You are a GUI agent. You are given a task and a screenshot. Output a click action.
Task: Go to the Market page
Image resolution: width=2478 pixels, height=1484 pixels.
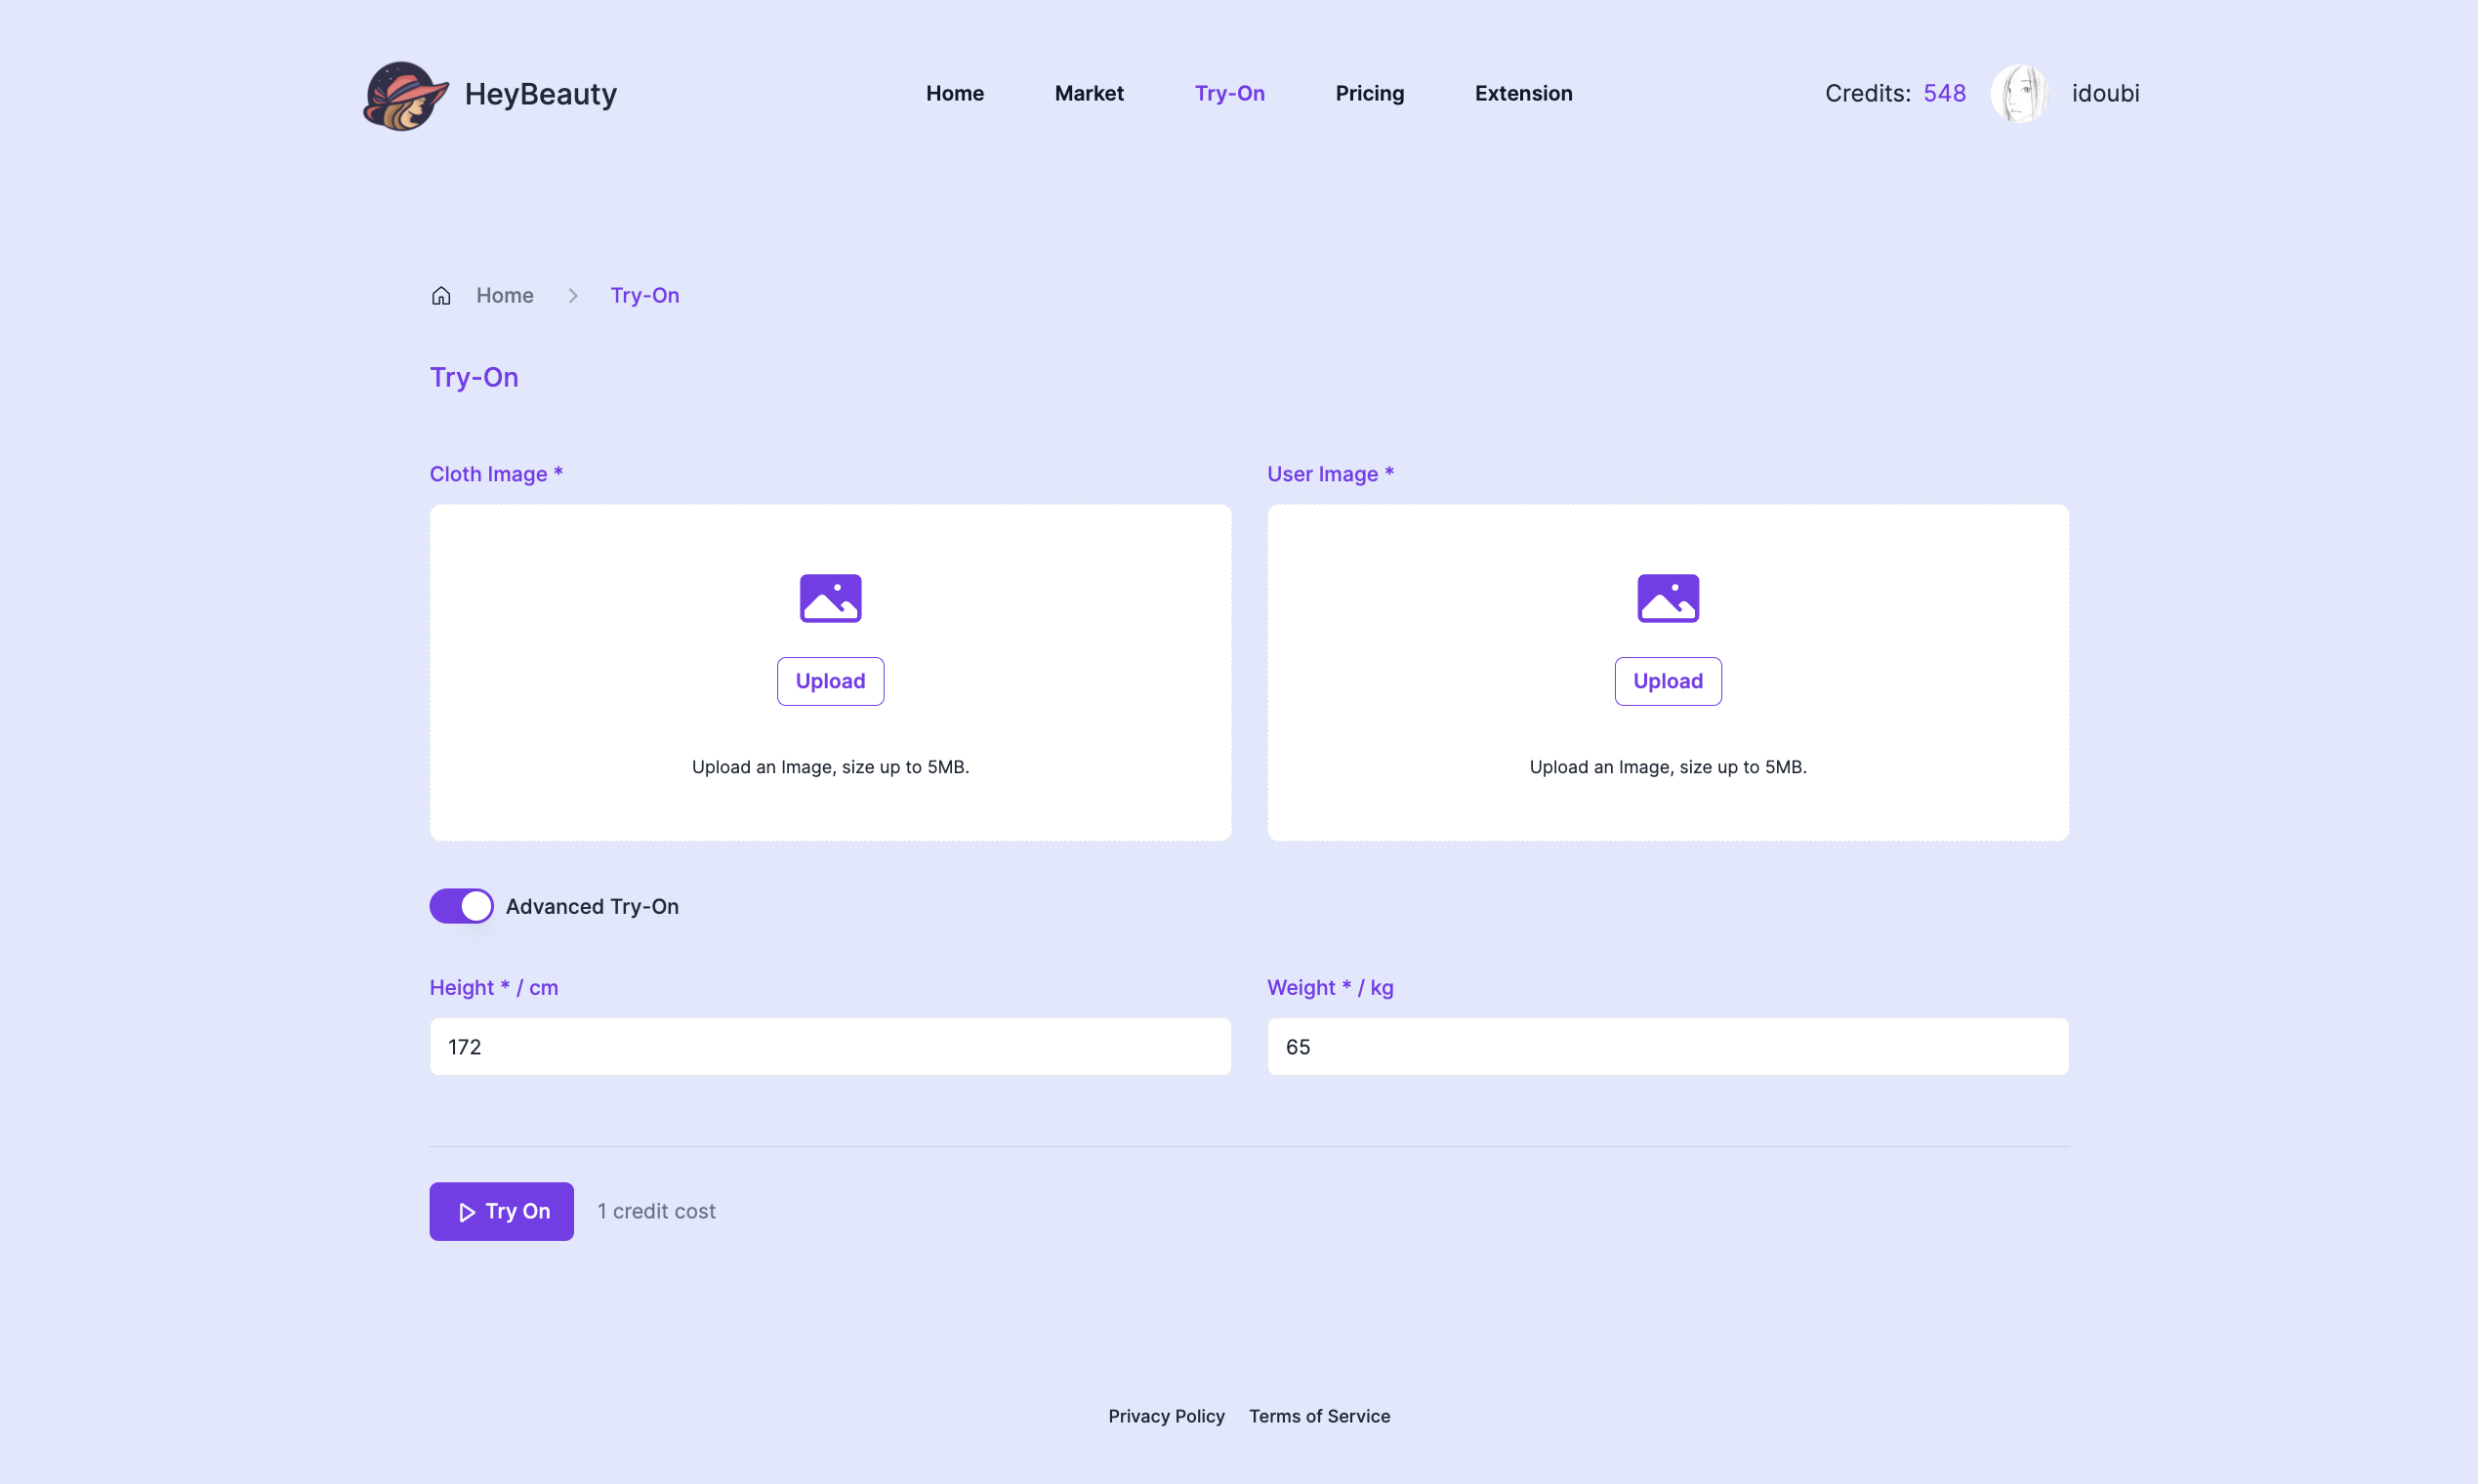[1088, 94]
